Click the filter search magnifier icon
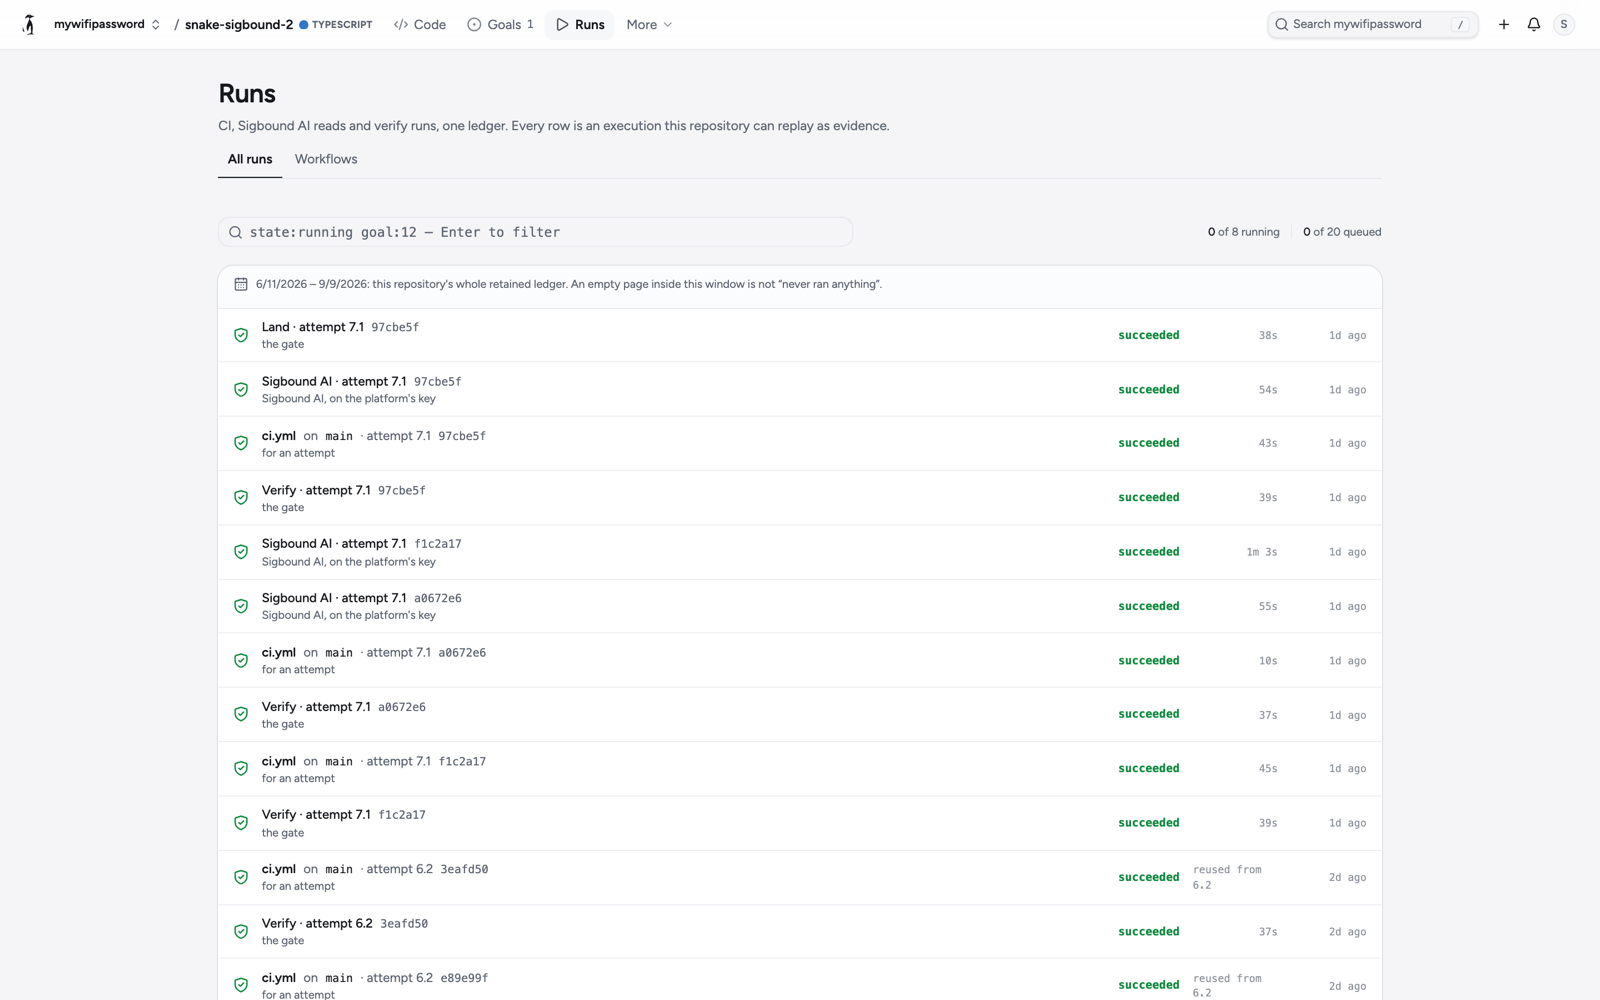Viewport: 1600px width, 1000px height. tap(235, 232)
